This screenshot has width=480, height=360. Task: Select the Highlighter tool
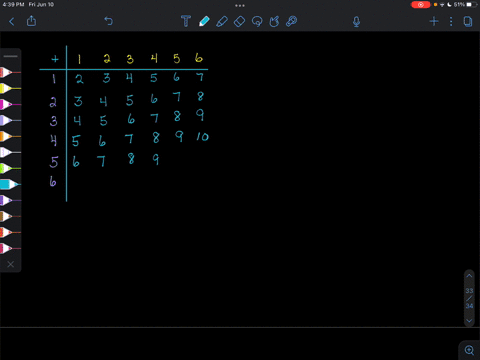tap(222, 21)
